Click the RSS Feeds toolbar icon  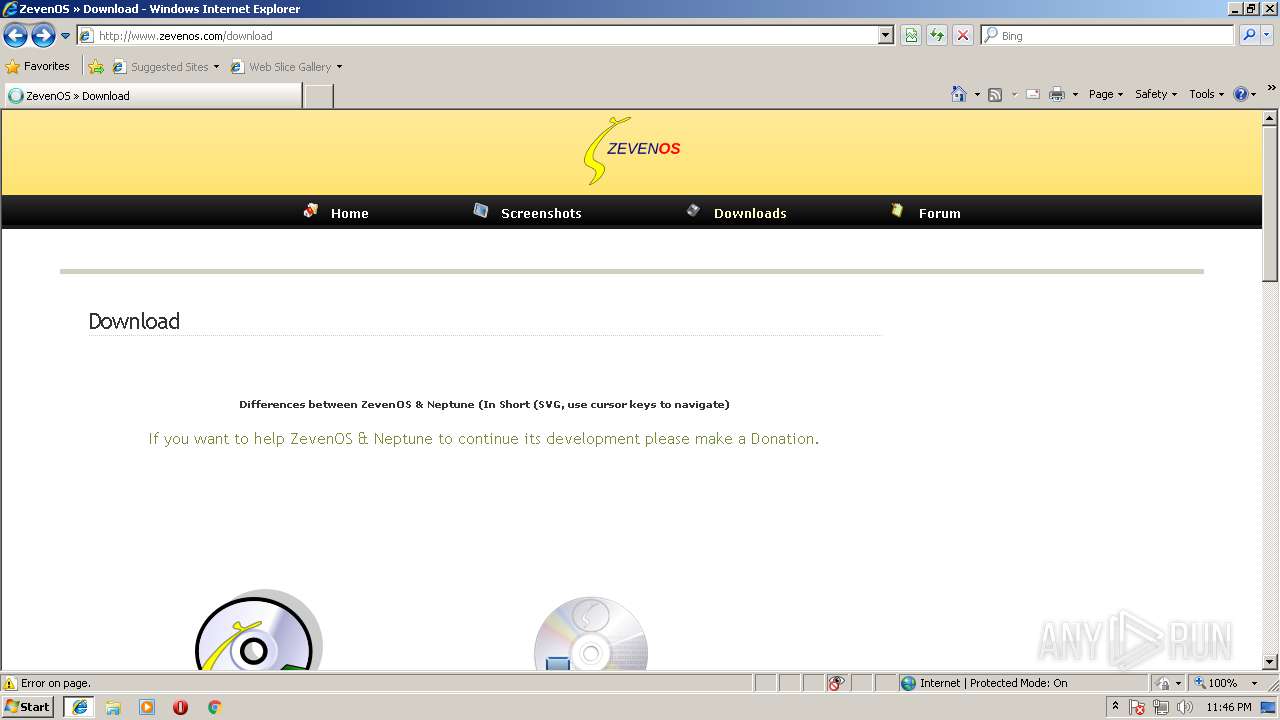coord(995,94)
